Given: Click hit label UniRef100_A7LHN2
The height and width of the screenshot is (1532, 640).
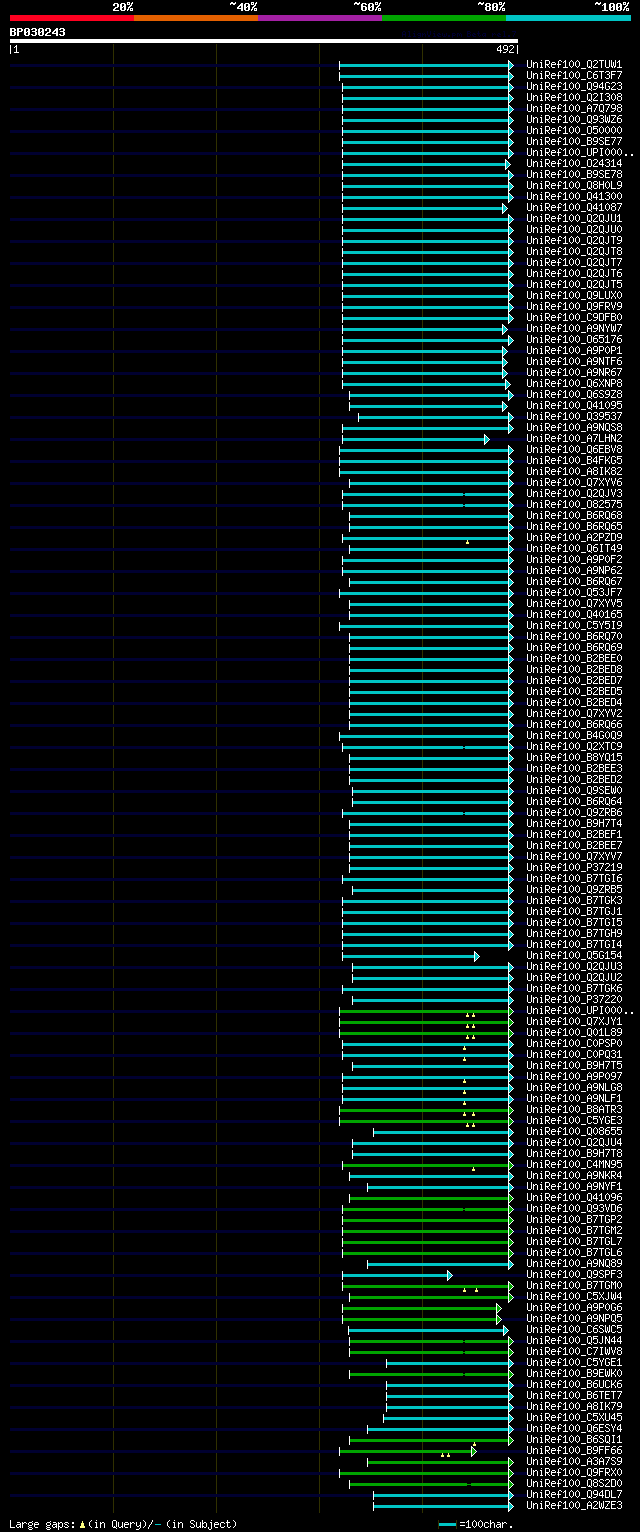Looking at the screenshot, I should [x=574, y=438].
